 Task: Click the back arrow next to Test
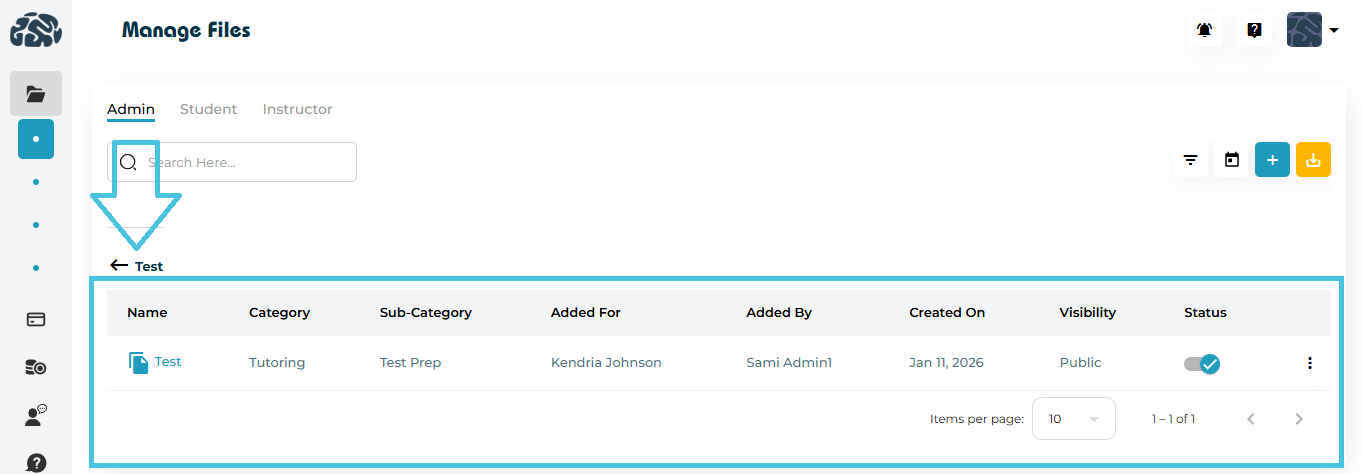(120, 266)
